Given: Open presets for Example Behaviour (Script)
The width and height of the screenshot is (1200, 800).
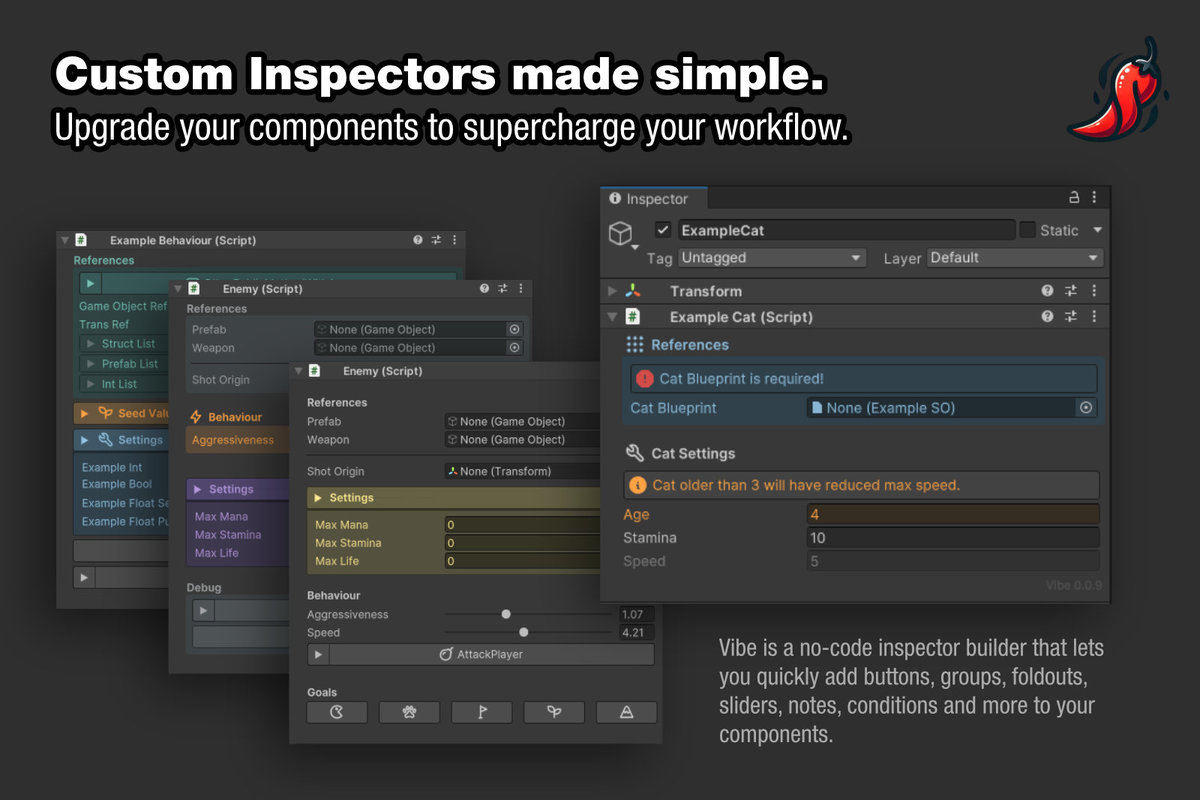Looking at the screenshot, I should click(436, 240).
